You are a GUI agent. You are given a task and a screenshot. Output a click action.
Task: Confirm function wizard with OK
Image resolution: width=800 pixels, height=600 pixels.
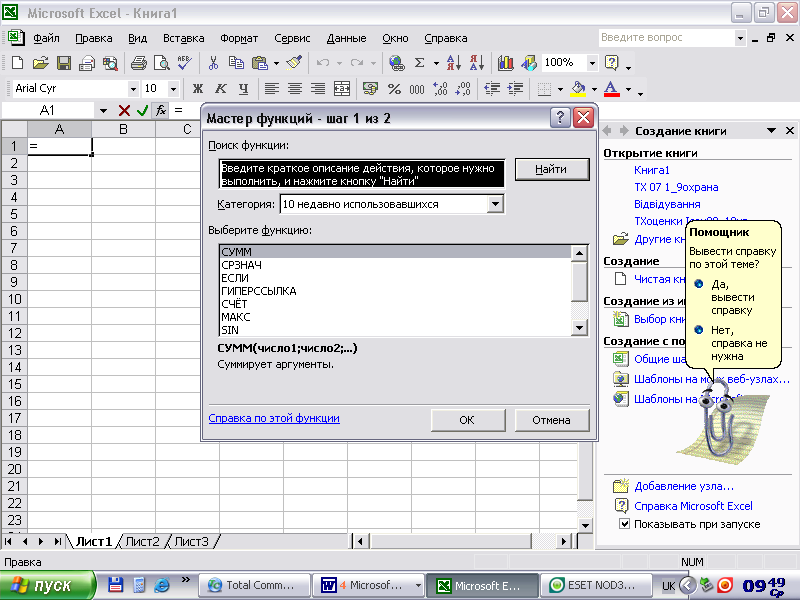tap(467, 420)
